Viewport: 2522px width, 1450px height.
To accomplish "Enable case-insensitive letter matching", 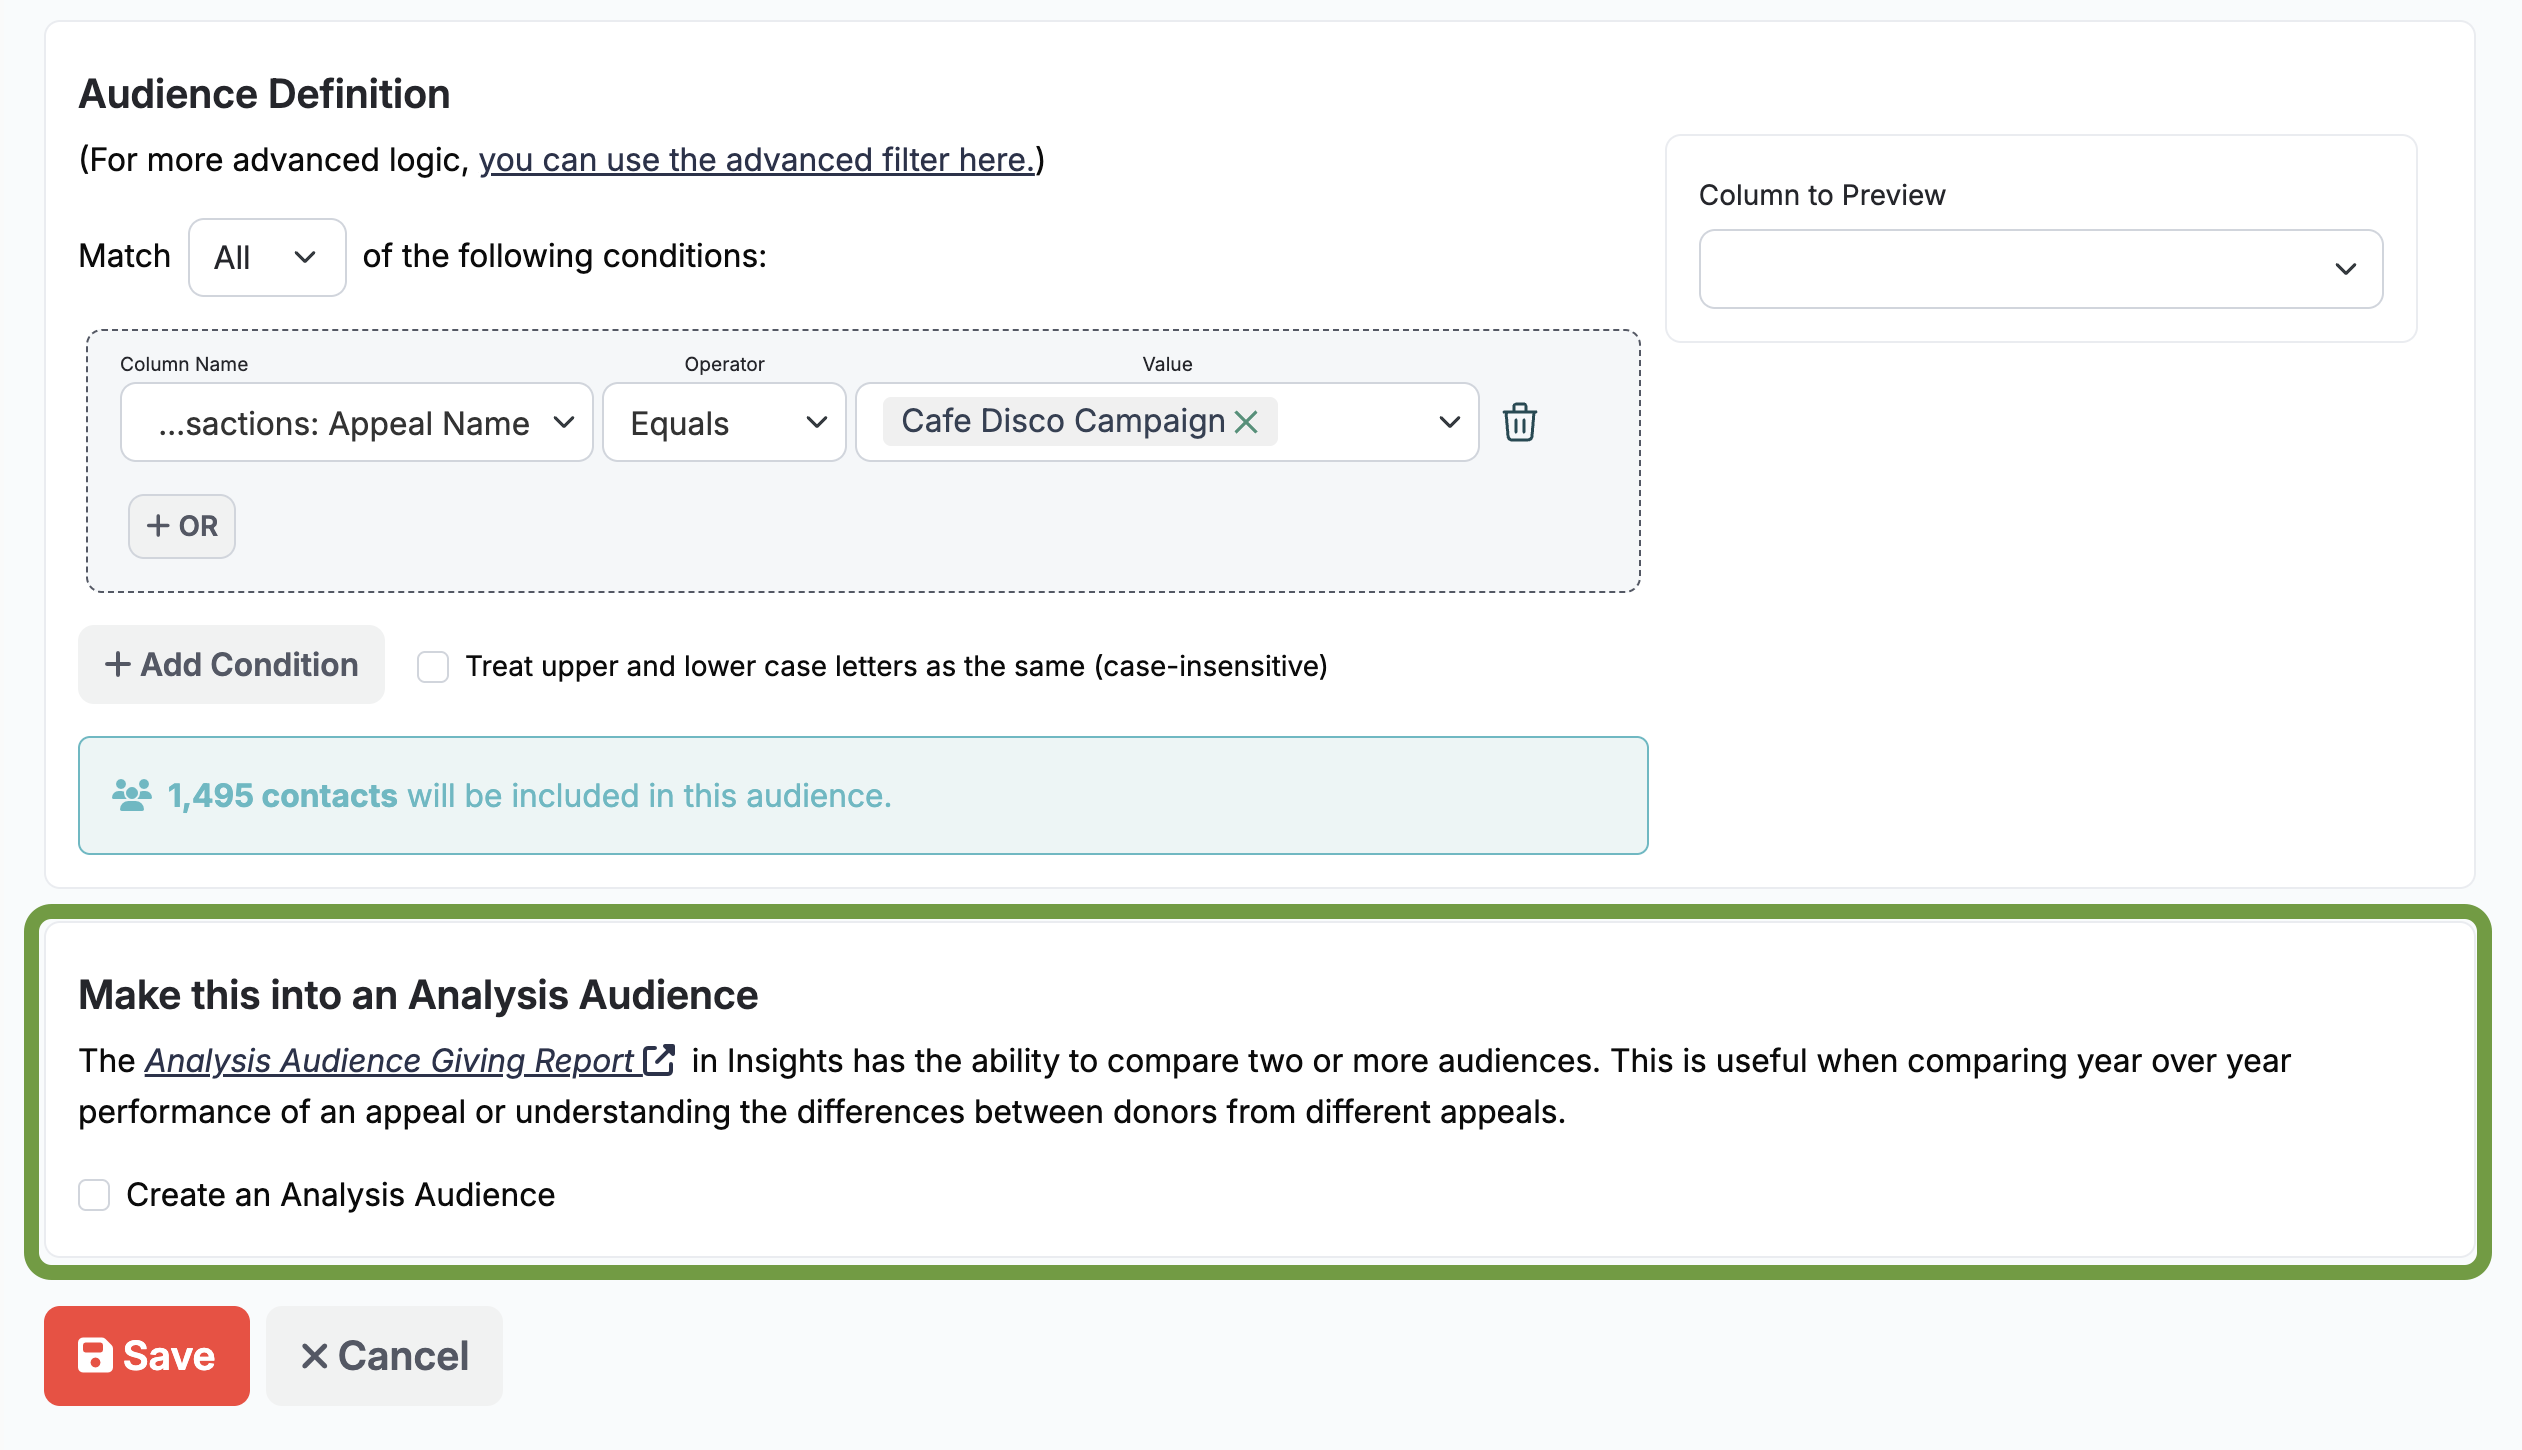I will tap(434, 666).
